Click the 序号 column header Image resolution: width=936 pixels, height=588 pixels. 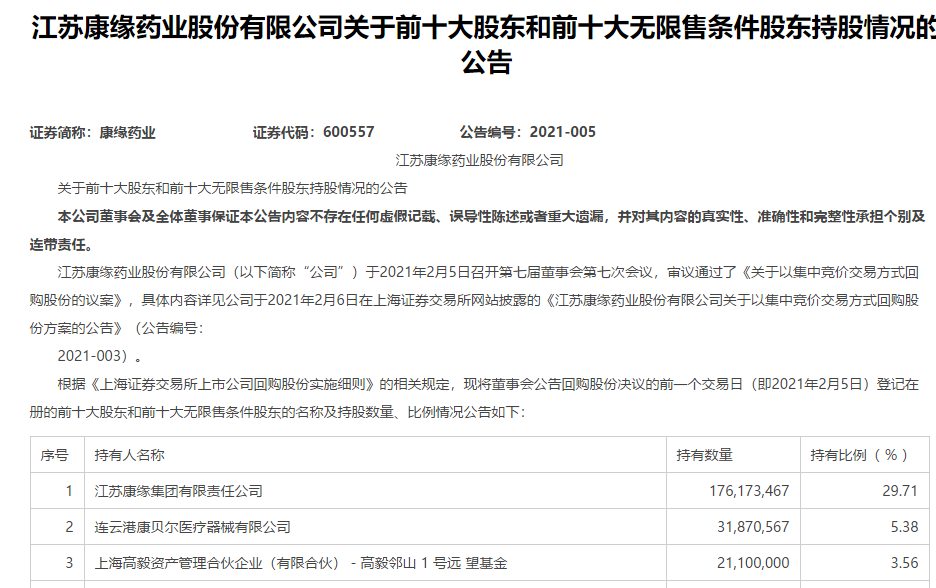(57, 455)
